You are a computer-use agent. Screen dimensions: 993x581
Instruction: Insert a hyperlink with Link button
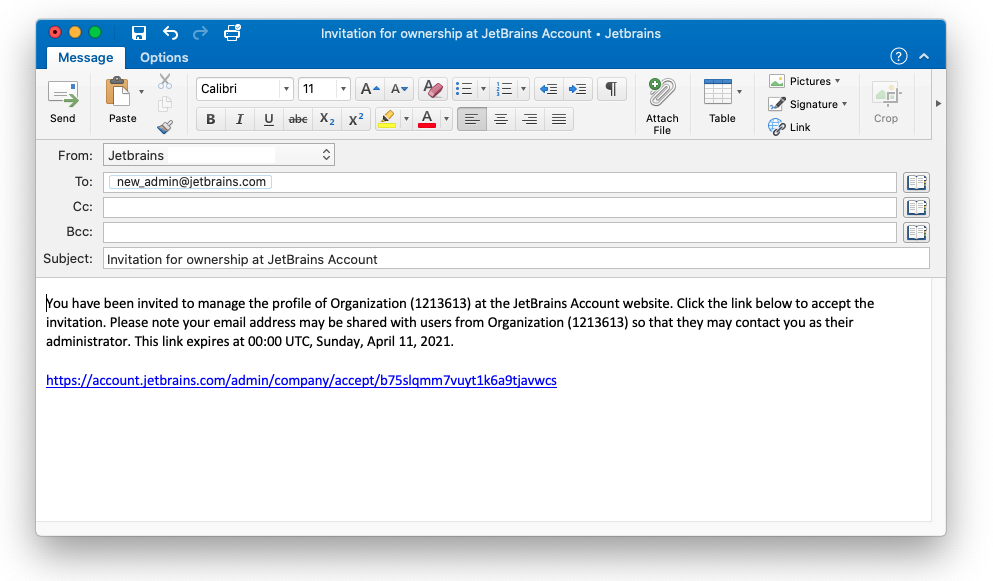789,127
